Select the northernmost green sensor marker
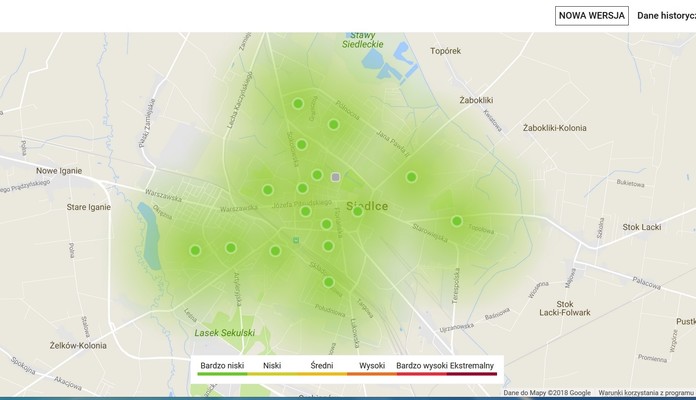 pyautogui.click(x=298, y=104)
